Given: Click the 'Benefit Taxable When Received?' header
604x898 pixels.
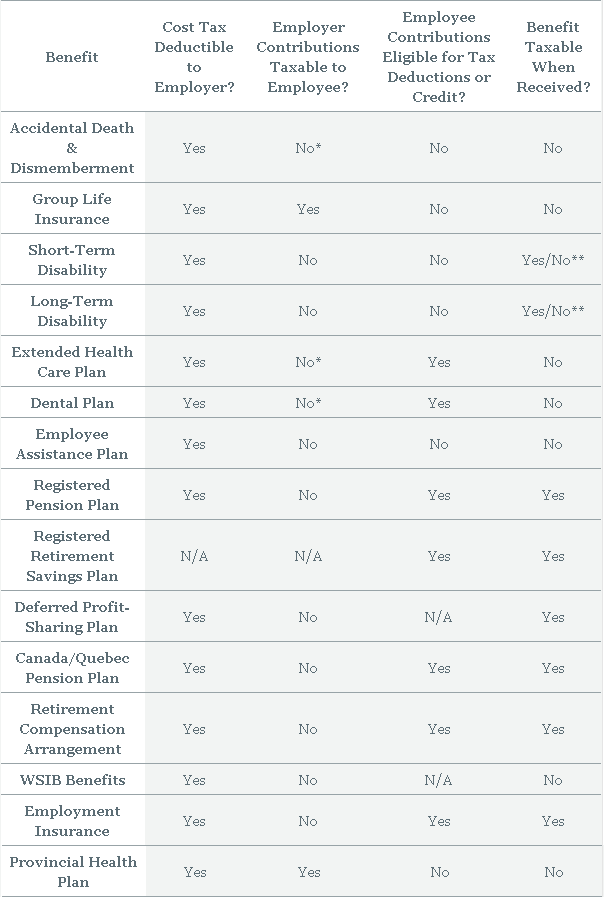Looking at the screenshot, I should coord(553,57).
